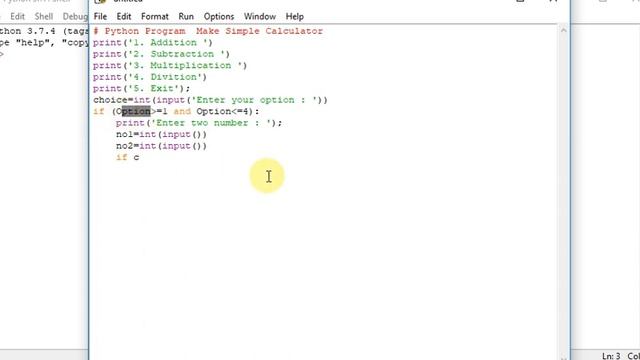Click the line no1=int(input())

(161, 134)
